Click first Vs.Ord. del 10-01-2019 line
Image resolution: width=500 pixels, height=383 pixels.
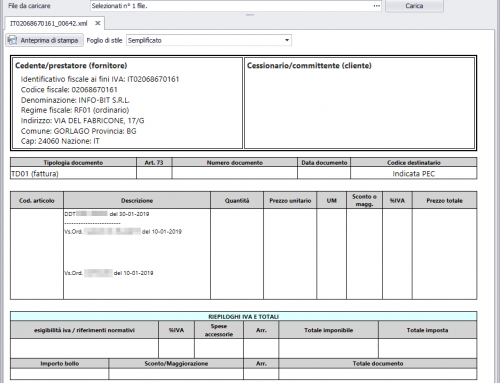[x=123, y=231]
